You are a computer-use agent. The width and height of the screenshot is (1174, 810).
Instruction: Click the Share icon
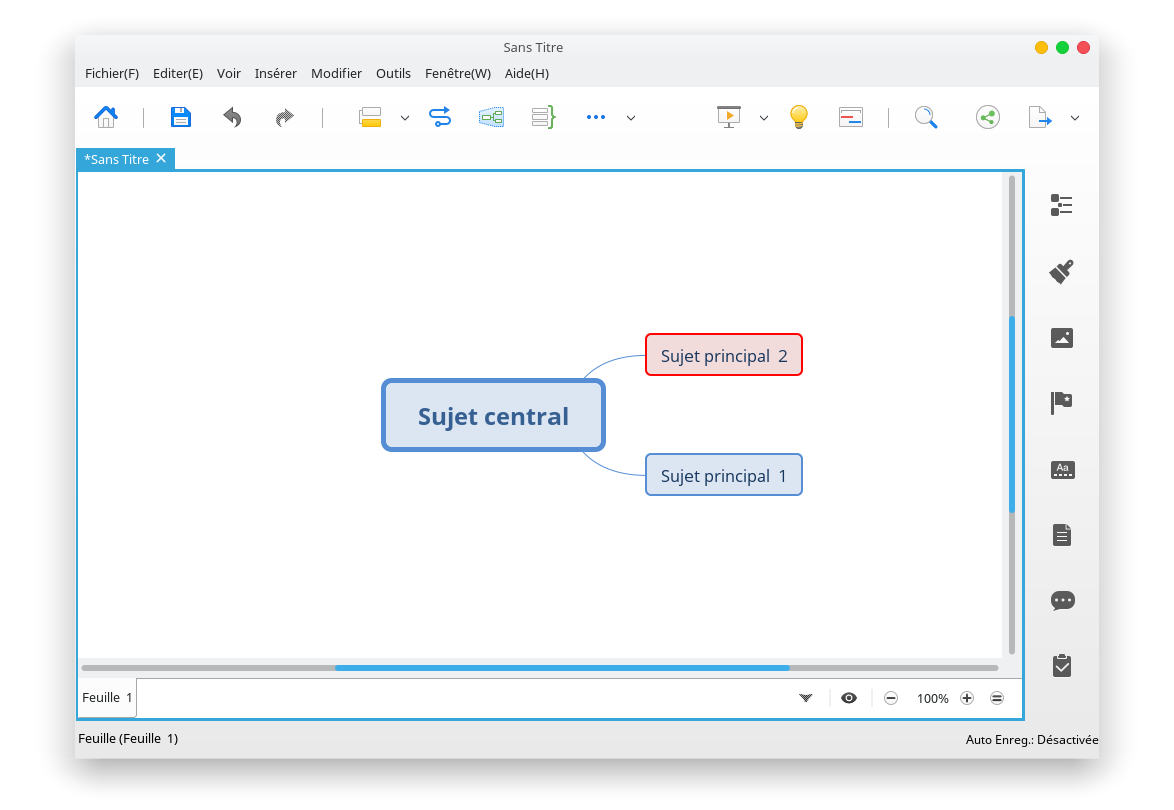[987, 117]
